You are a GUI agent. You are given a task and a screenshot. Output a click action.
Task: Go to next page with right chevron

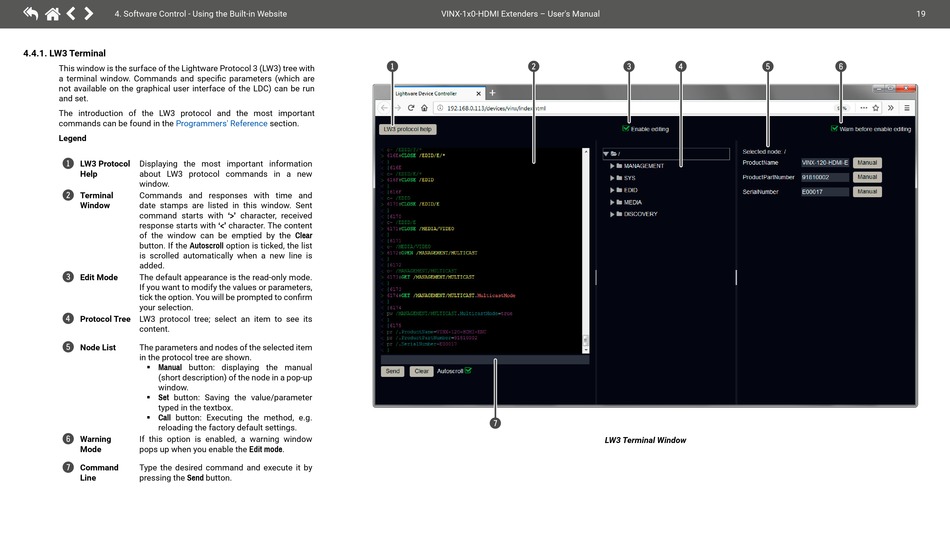coord(88,13)
